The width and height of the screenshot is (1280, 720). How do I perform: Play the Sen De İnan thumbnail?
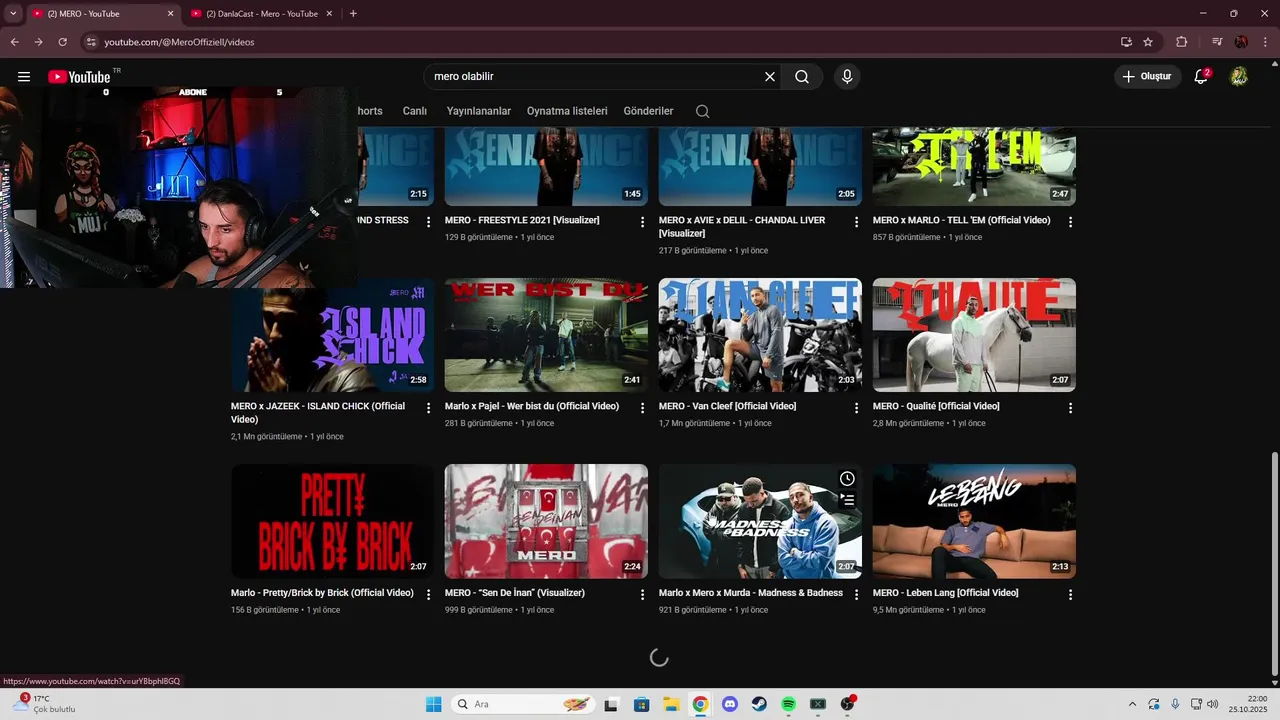pos(546,521)
